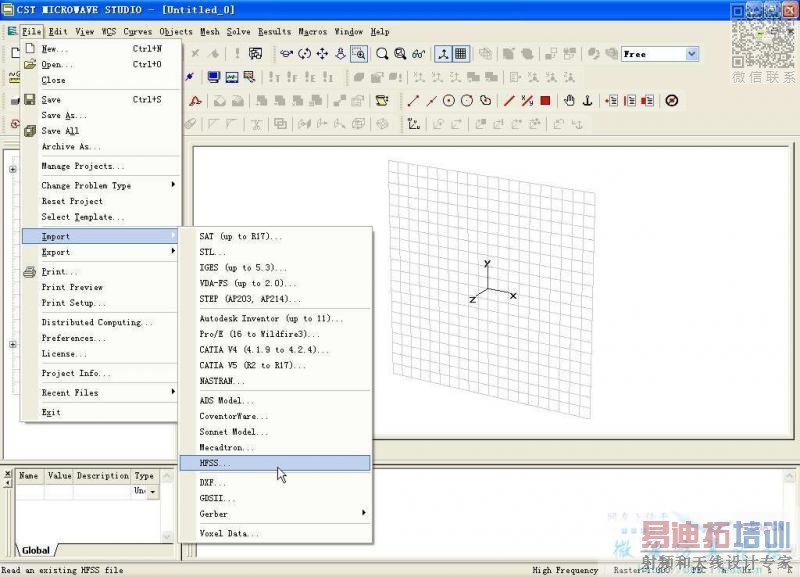Click the blue monitor icon
This screenshot has height=577, width=800.
coord(213,78)
